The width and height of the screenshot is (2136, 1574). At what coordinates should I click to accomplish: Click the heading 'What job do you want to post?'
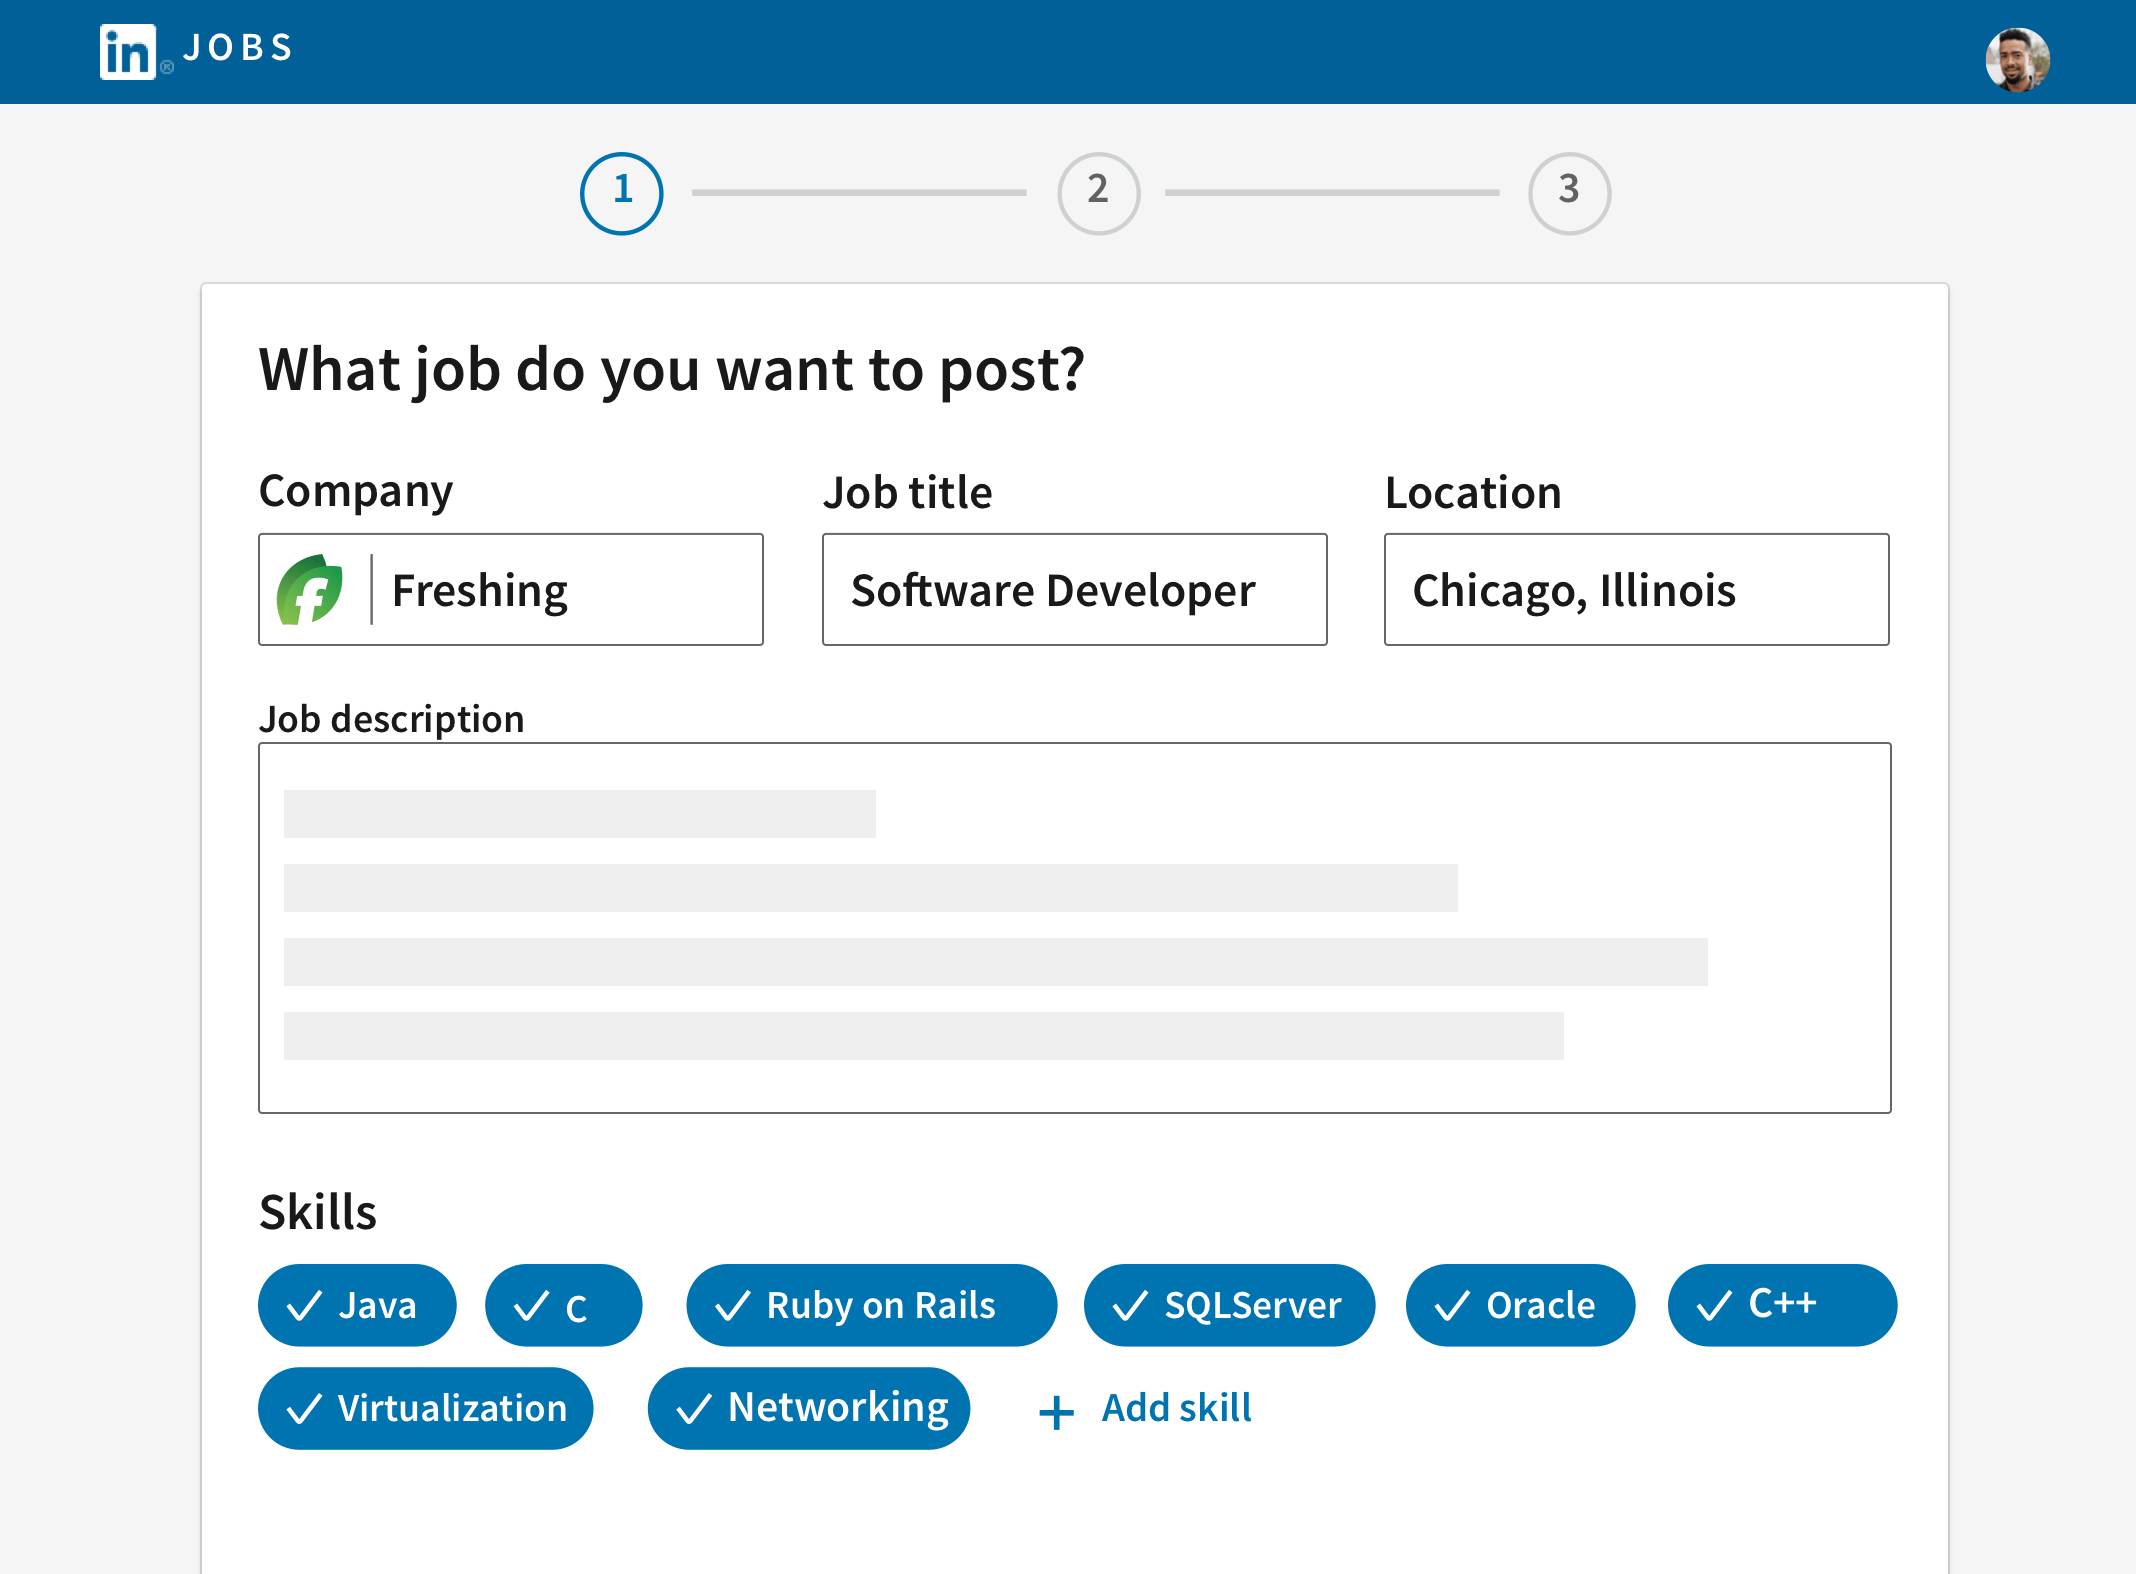[671, 371]
